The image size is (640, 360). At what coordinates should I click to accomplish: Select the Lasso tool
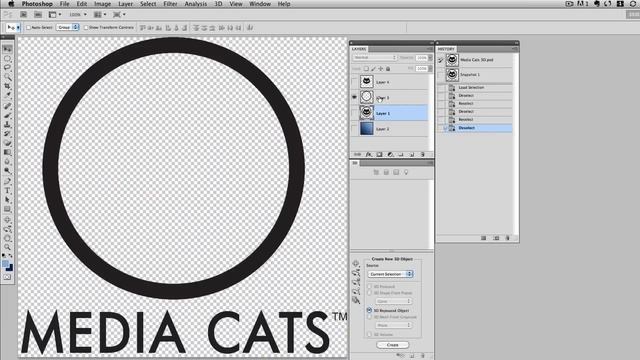(7, 67)
